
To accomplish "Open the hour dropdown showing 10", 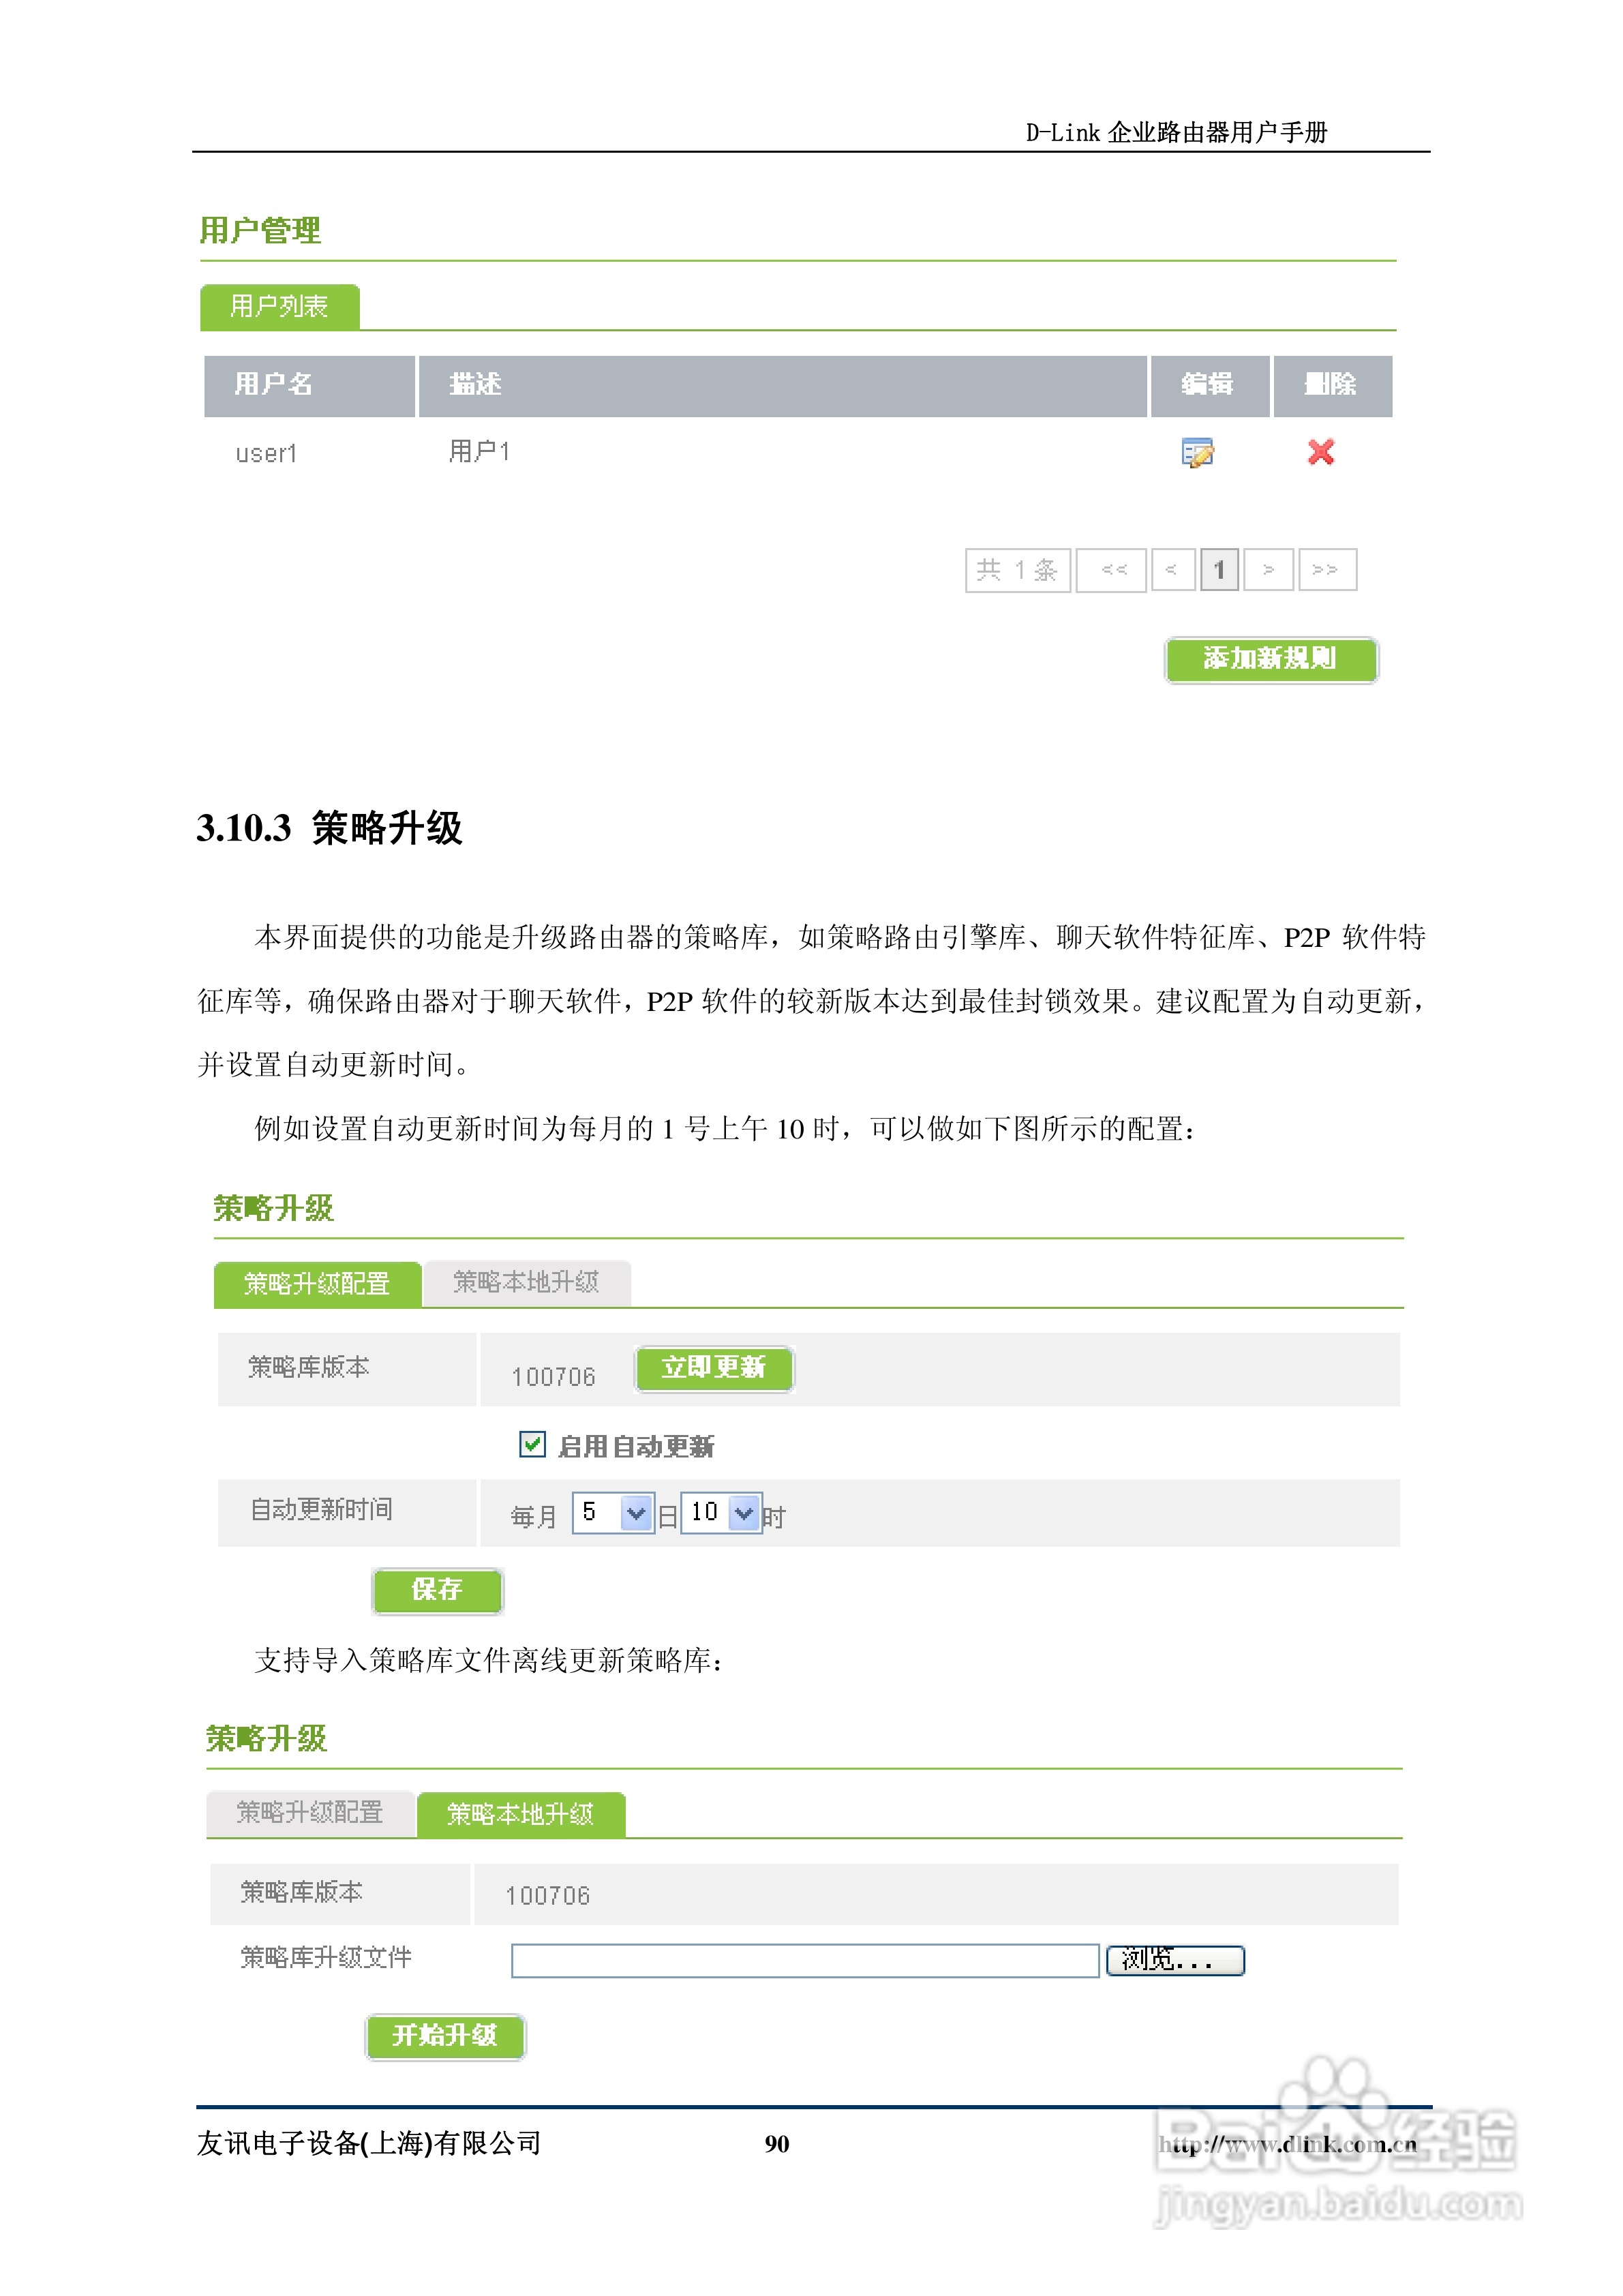I will point(721,1513).
